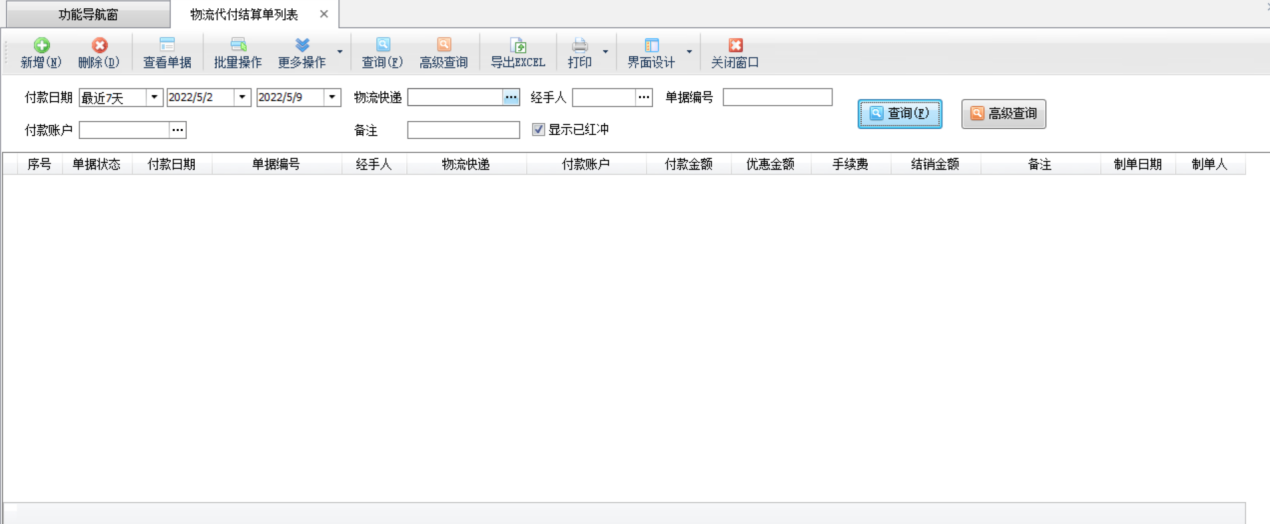Sort by the 付款金额 column header

point(688,165)
